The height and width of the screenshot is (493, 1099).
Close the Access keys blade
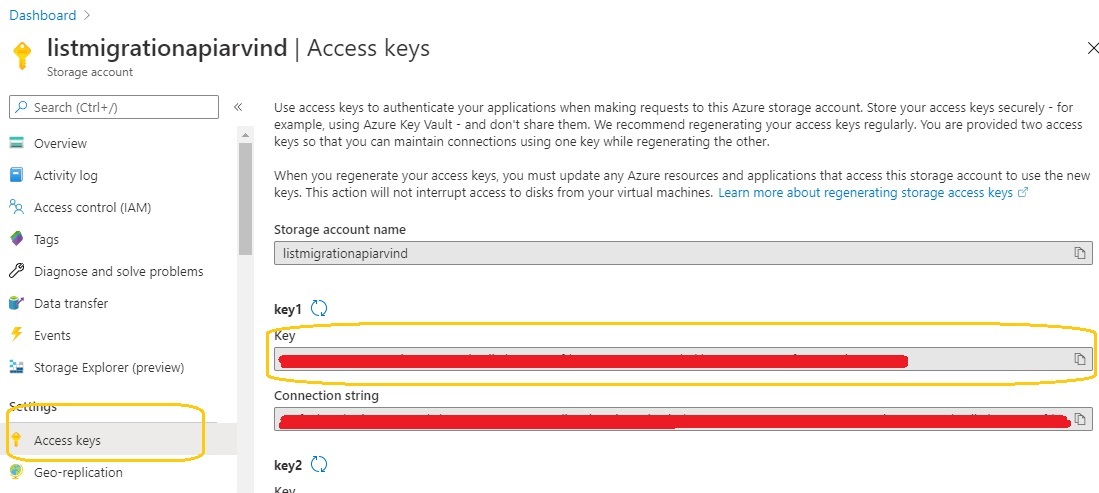pos(1091,48)
